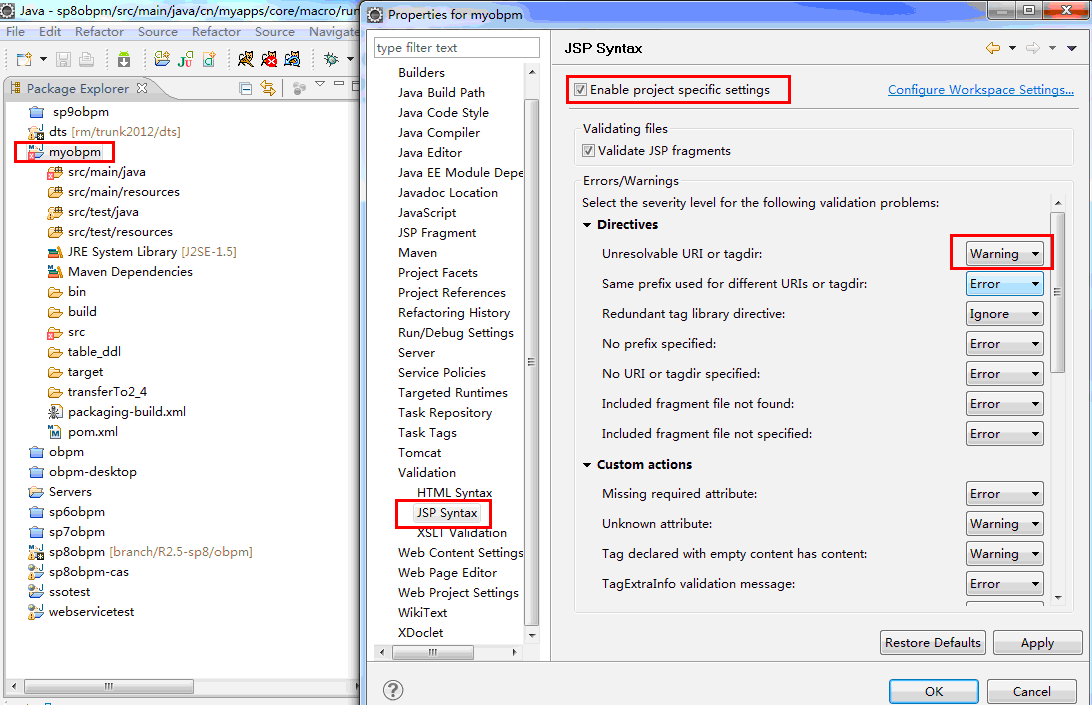Click Cancel in the Properties dialog
The image size is (1092, 705).
click(1031, 691)
